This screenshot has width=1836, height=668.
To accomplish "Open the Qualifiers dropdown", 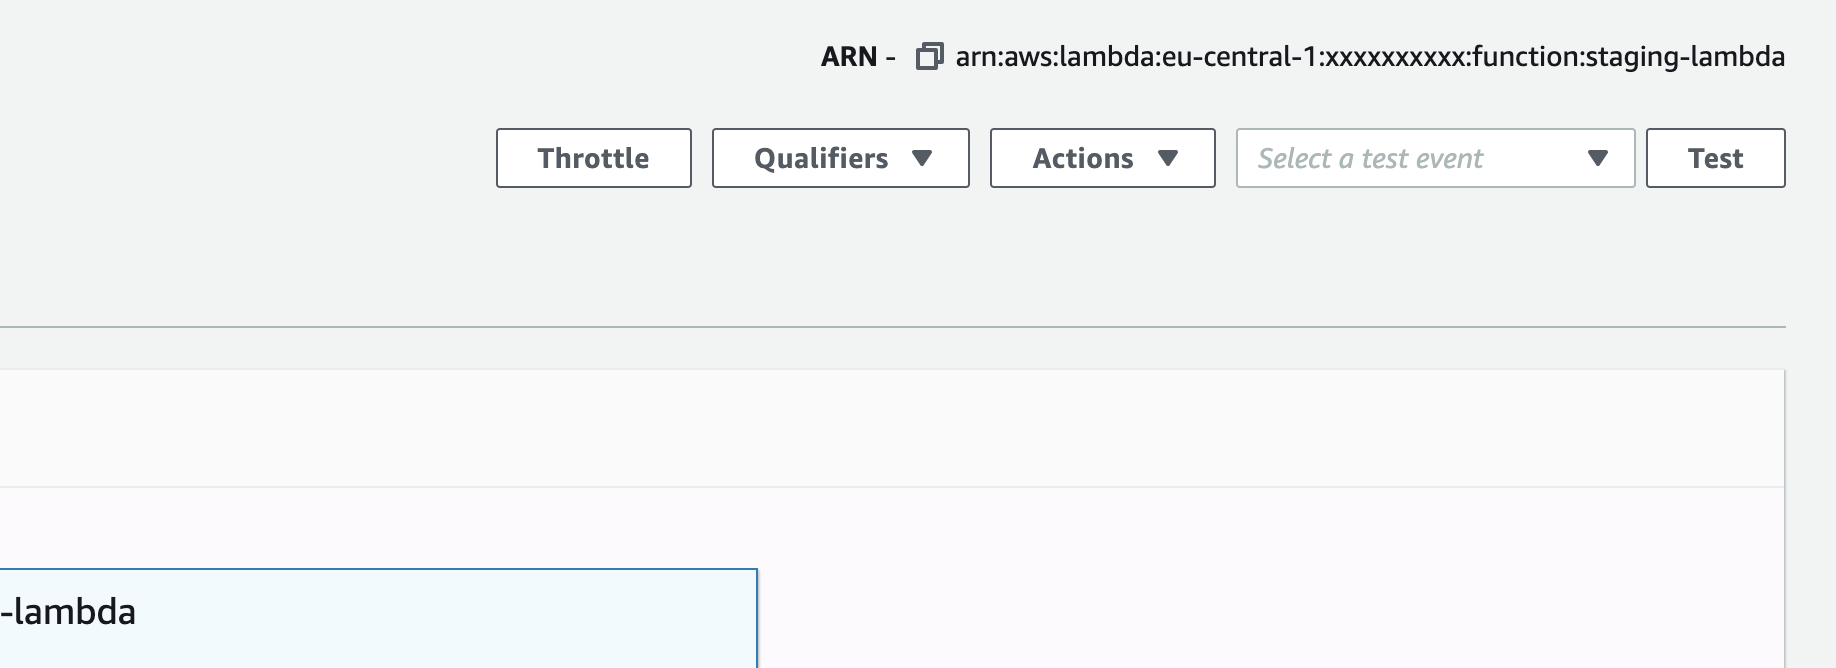I will [x=840, y=158].
